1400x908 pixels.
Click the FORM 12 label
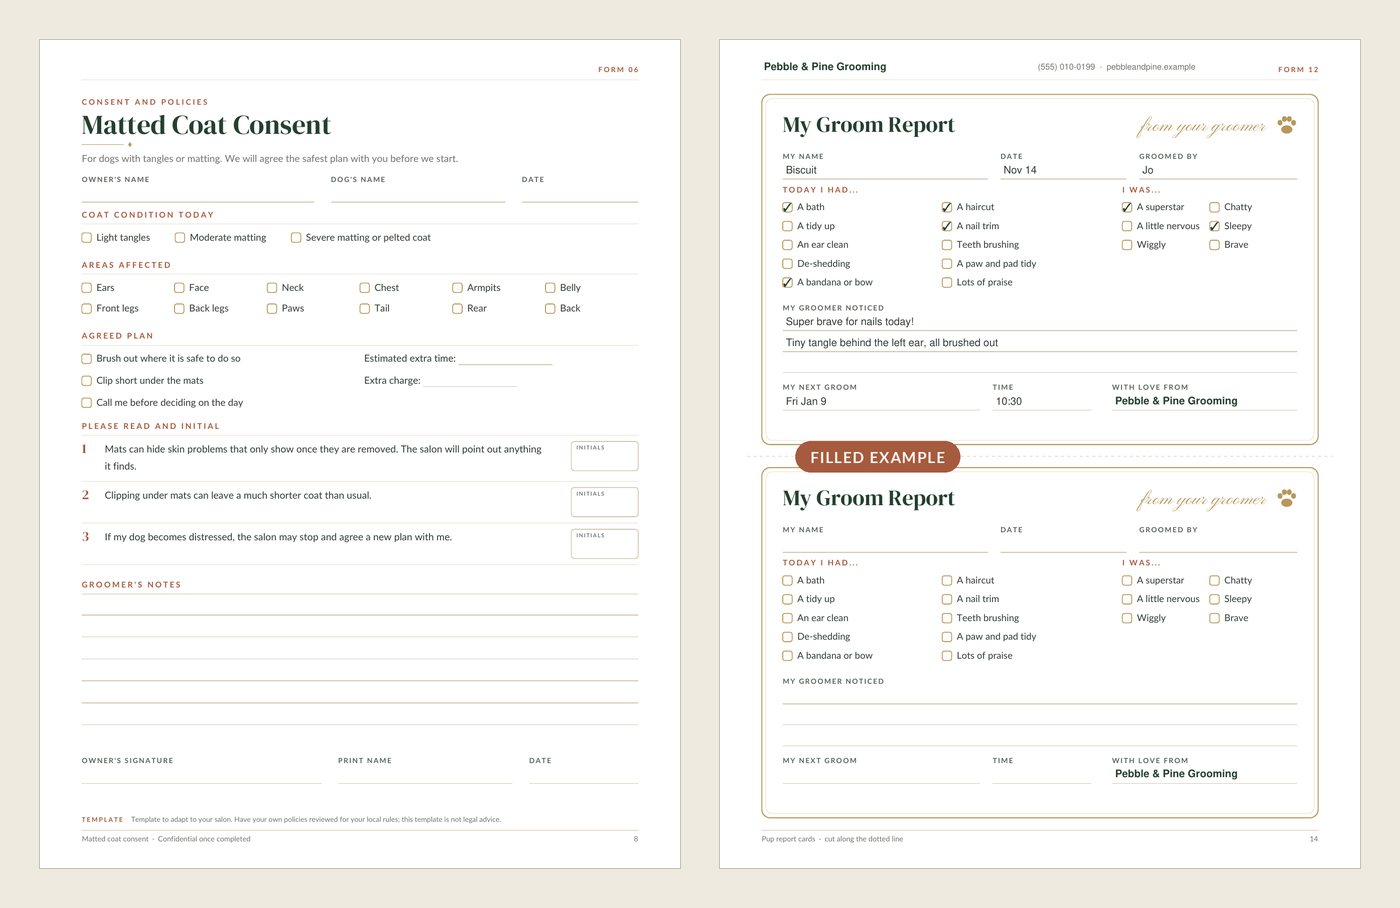coord(1298,69)
